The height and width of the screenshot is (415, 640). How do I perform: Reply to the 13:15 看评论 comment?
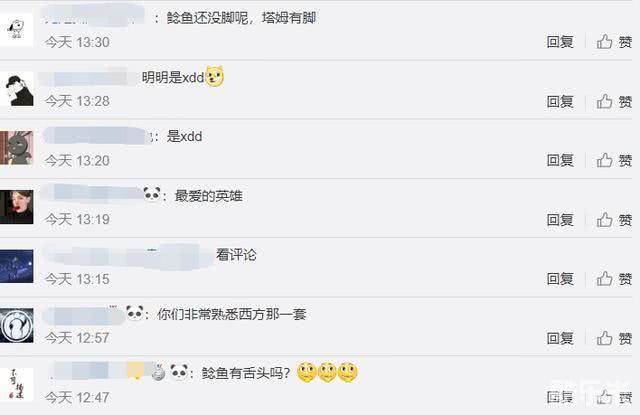[560, 279]
